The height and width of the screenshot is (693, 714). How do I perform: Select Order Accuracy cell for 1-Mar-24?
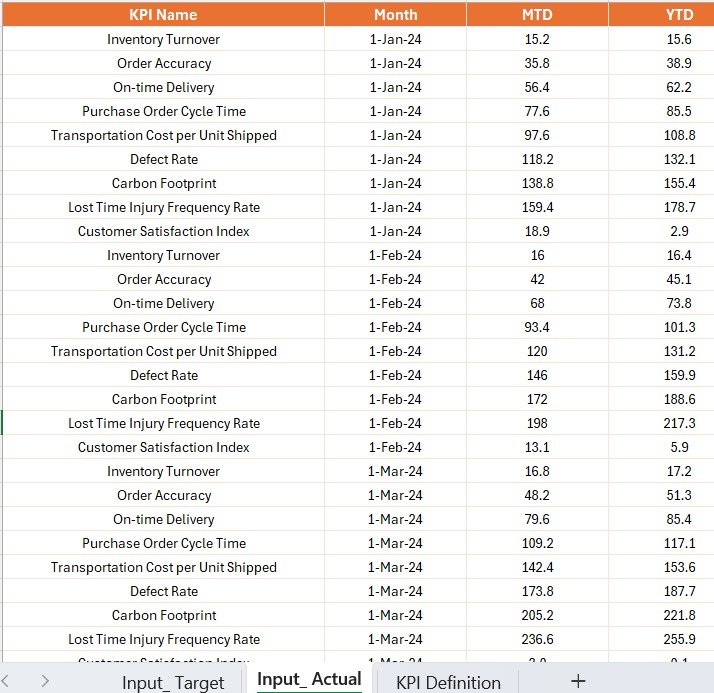[163, 495]
